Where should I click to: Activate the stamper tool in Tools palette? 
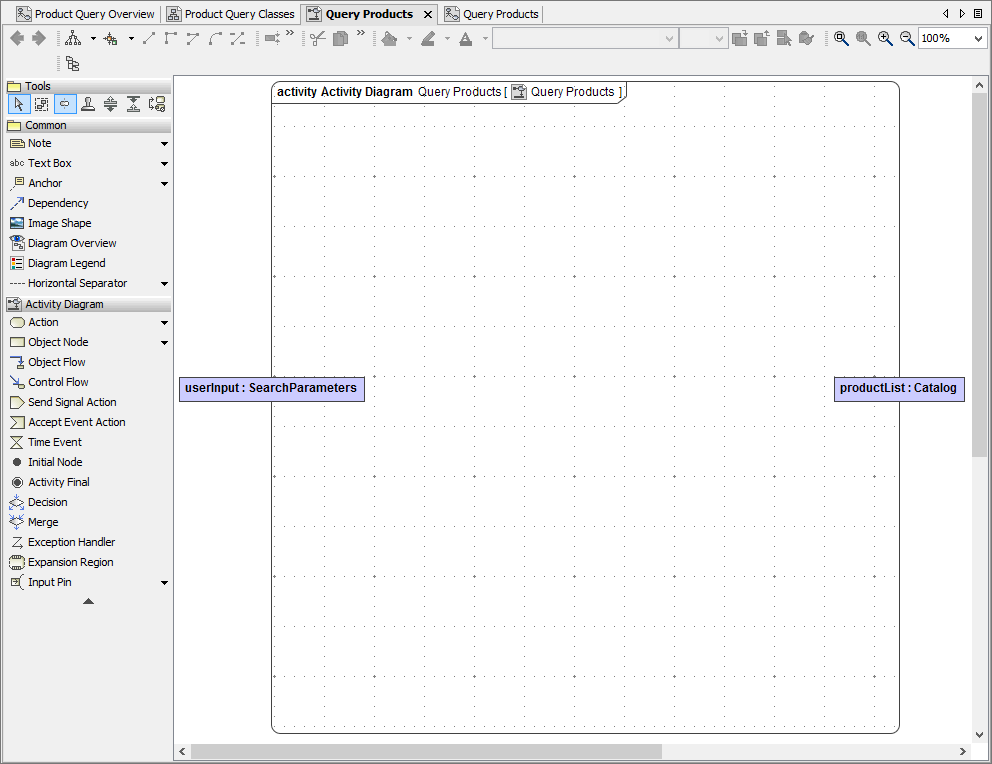88,103
